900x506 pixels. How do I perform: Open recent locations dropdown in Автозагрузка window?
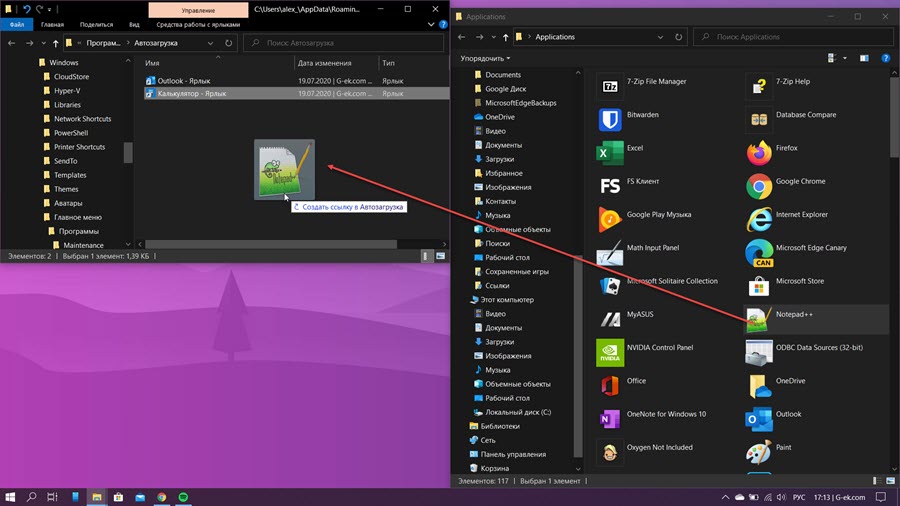(43, 43)
